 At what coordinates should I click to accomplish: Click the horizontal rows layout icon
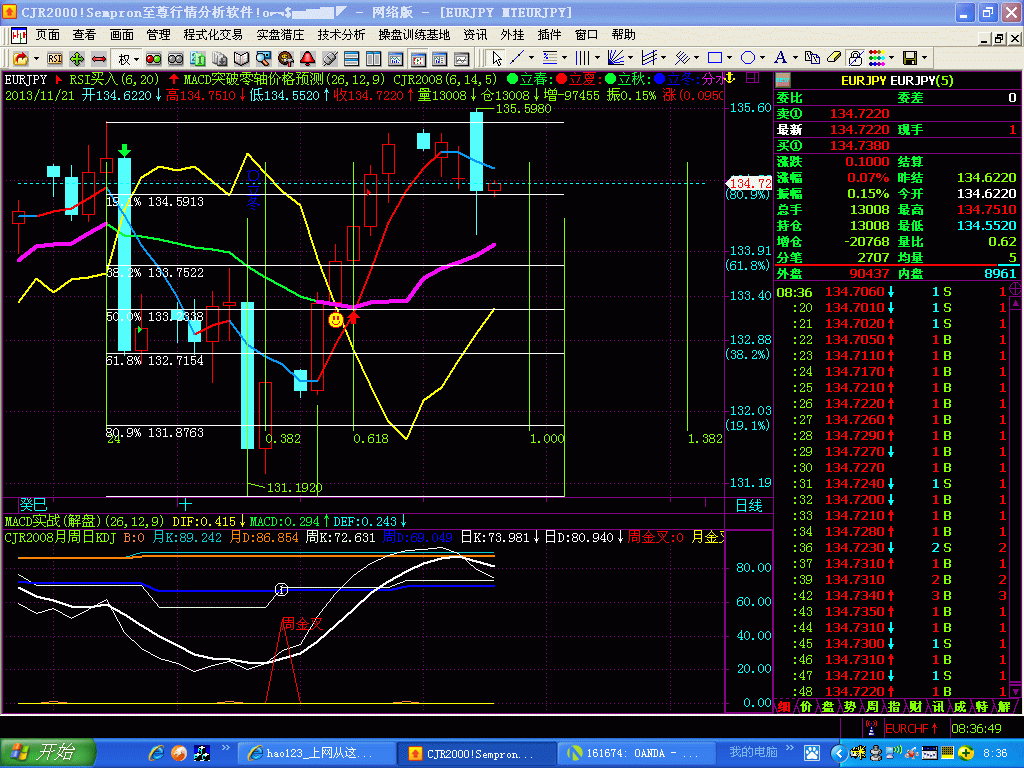point(351,59)
